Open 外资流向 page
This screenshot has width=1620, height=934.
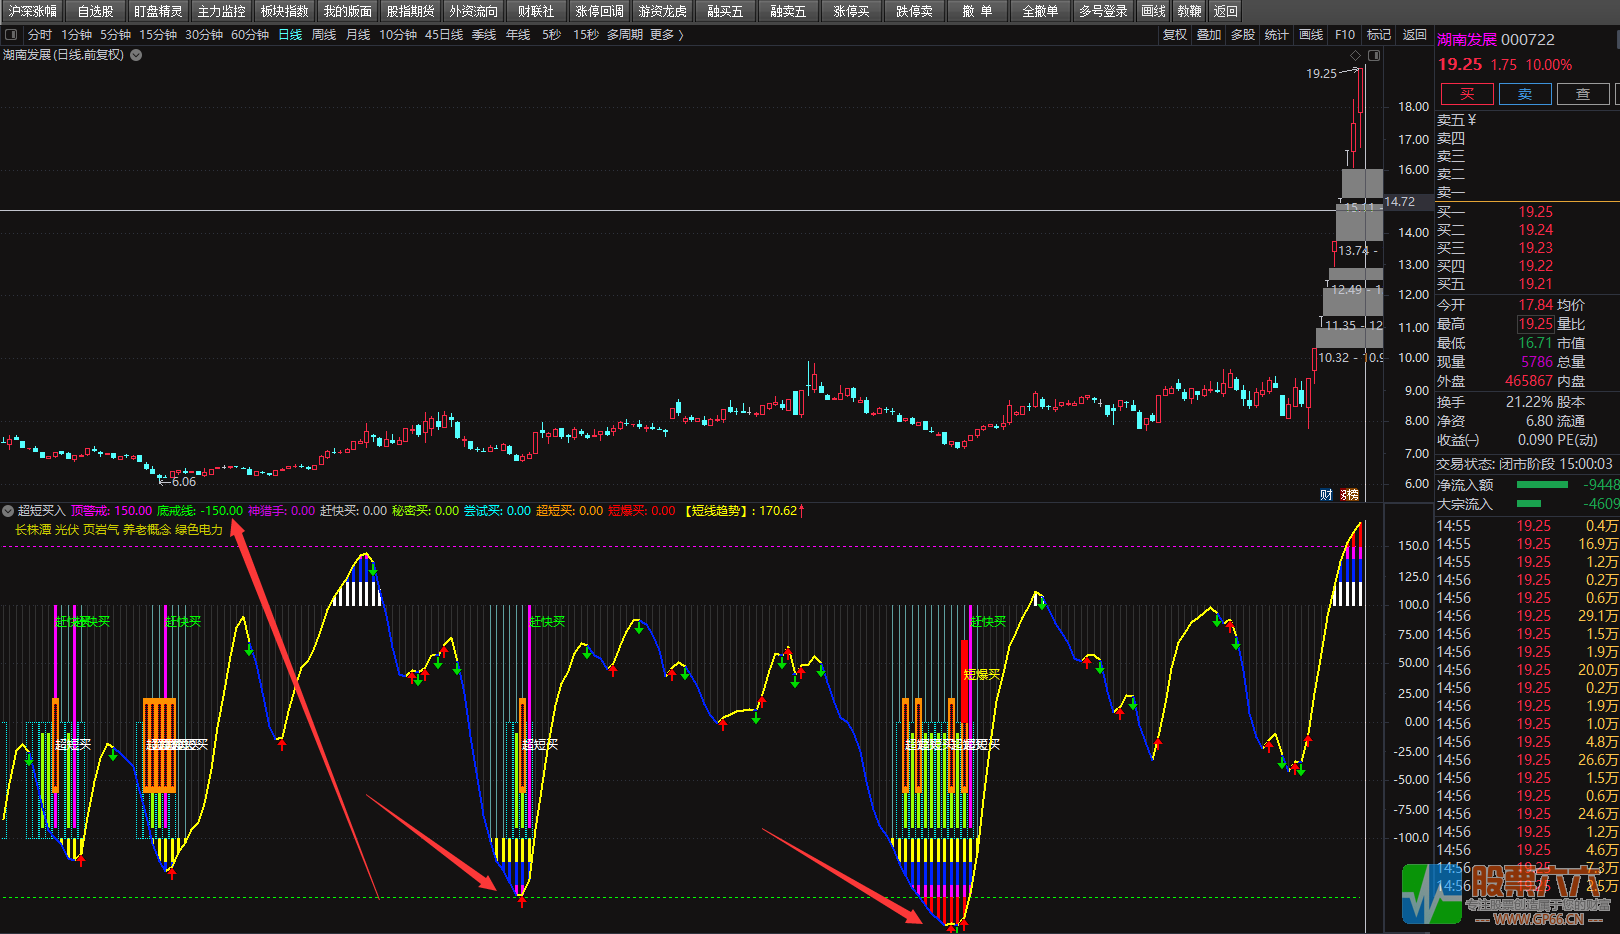click(x=474, y=11)
